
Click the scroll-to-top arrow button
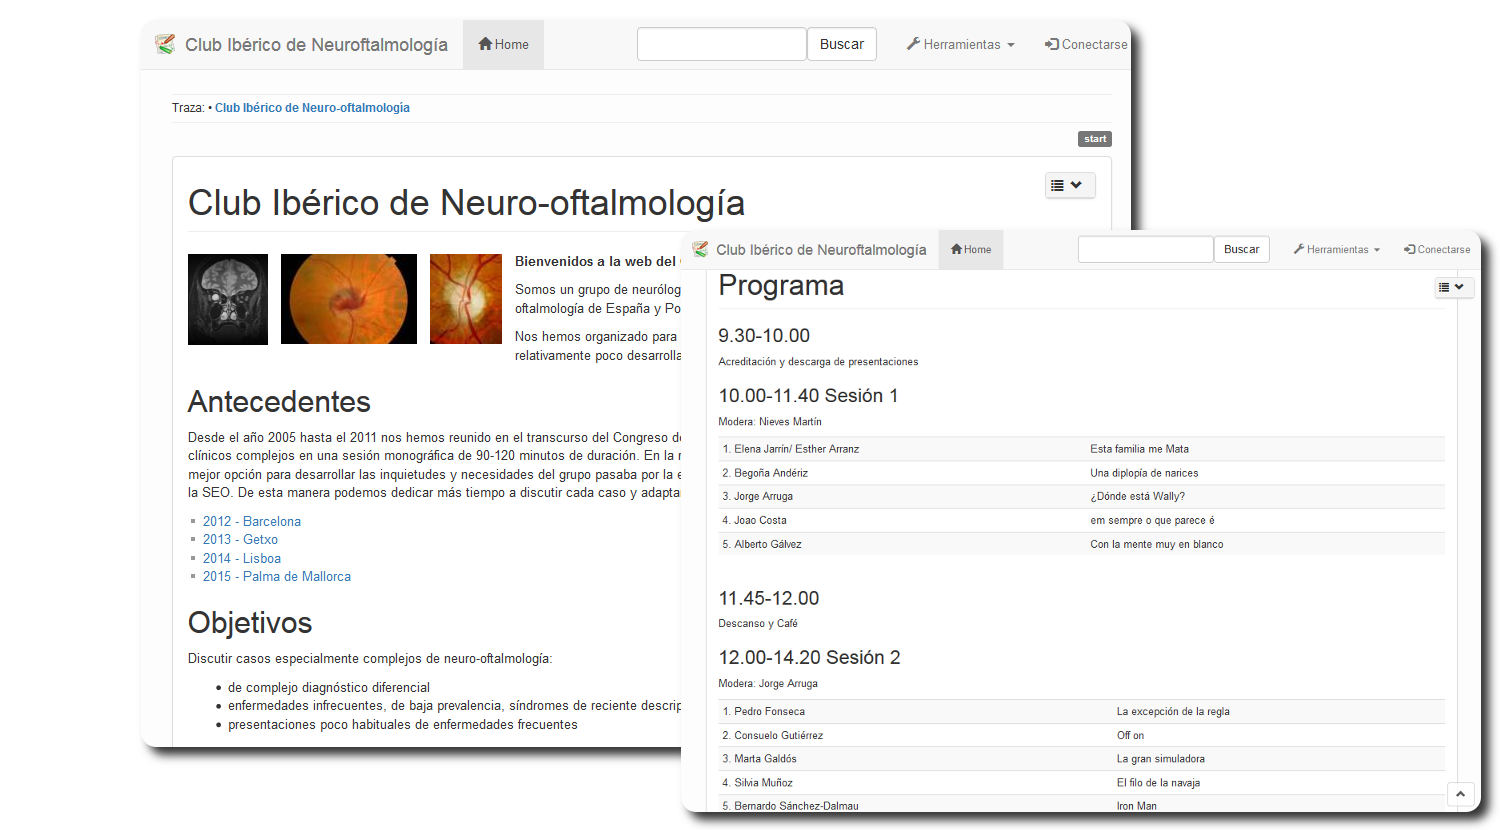pos(1460,794)
